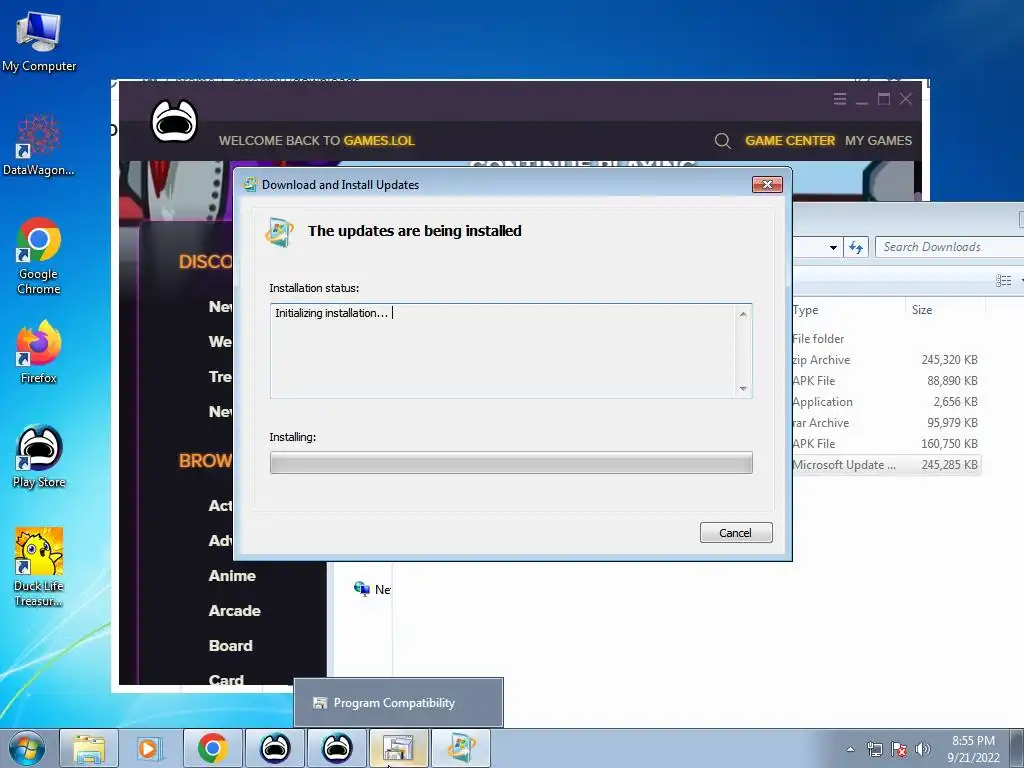Click the volume speaker tray icon
The height and width of the screenshot is (768, 1024).
(x=923, y=749)
